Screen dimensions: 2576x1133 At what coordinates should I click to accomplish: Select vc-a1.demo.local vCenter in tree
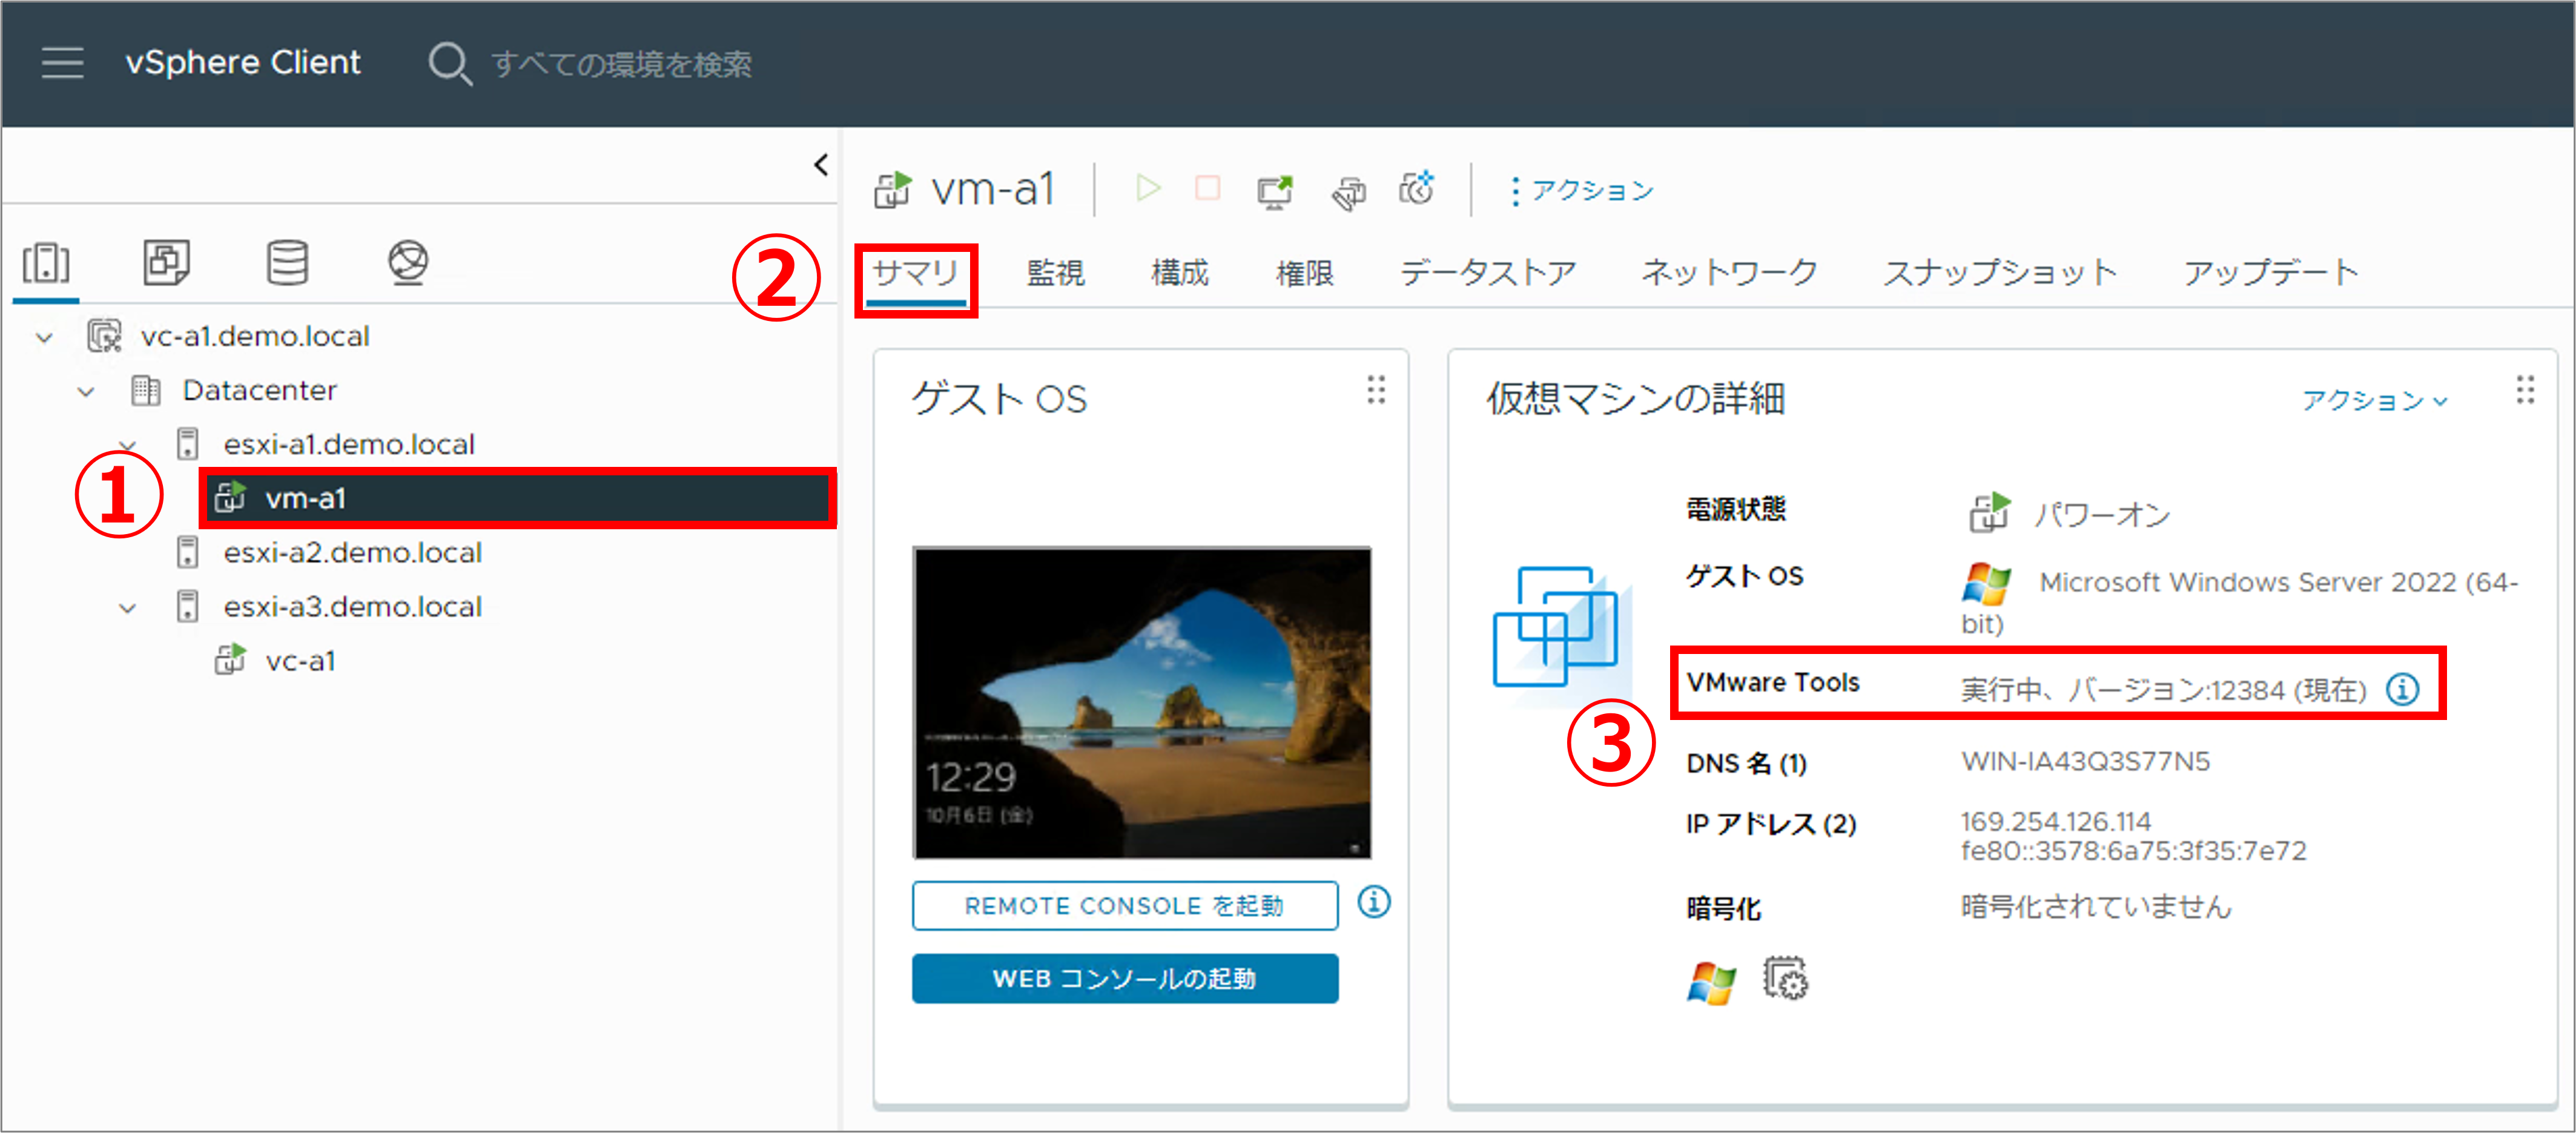coord(255,336)
